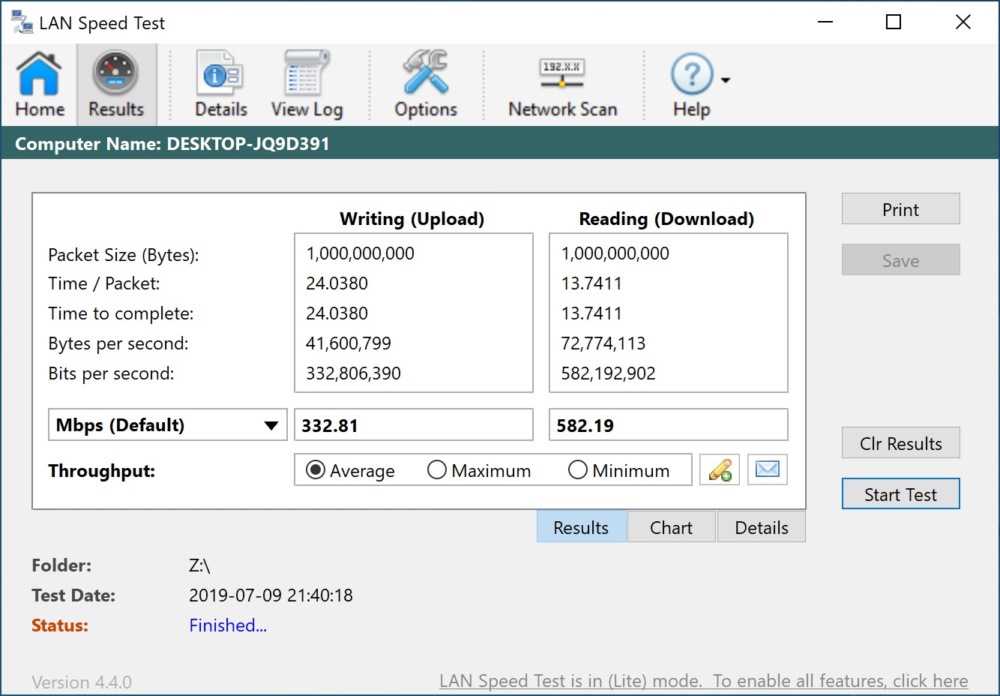Expand the Help dropdown arrow
This screenshot has width=1000, height=696.
click(x=725, y=80)
